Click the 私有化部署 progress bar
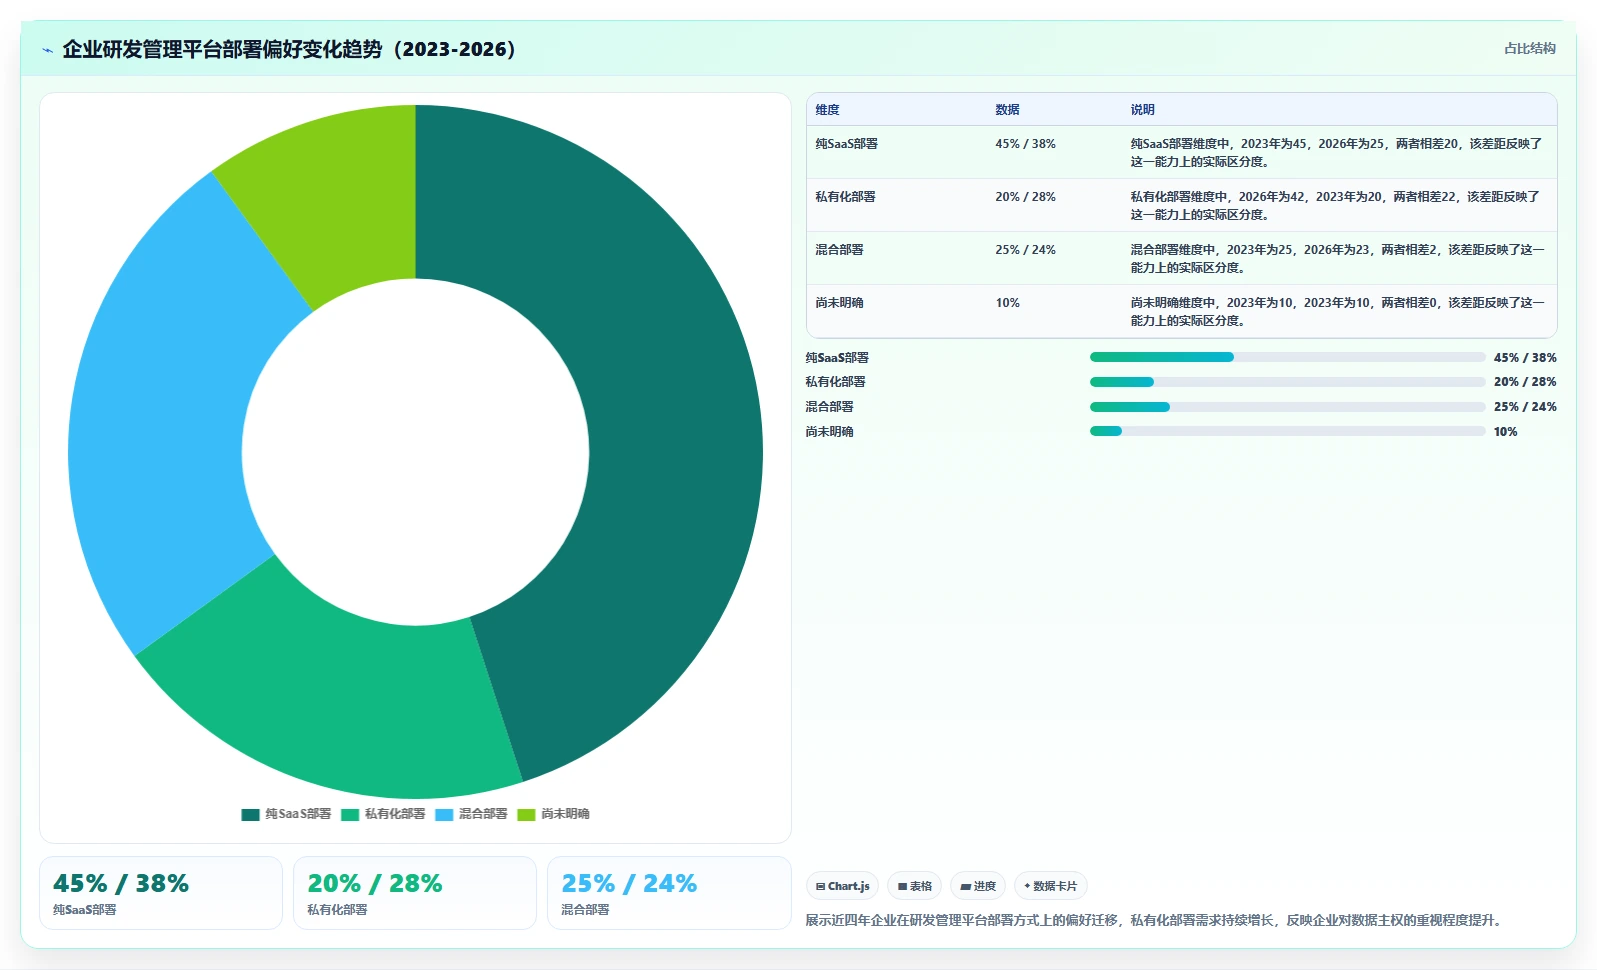The image size is (1597, 970). (1287, 382)
